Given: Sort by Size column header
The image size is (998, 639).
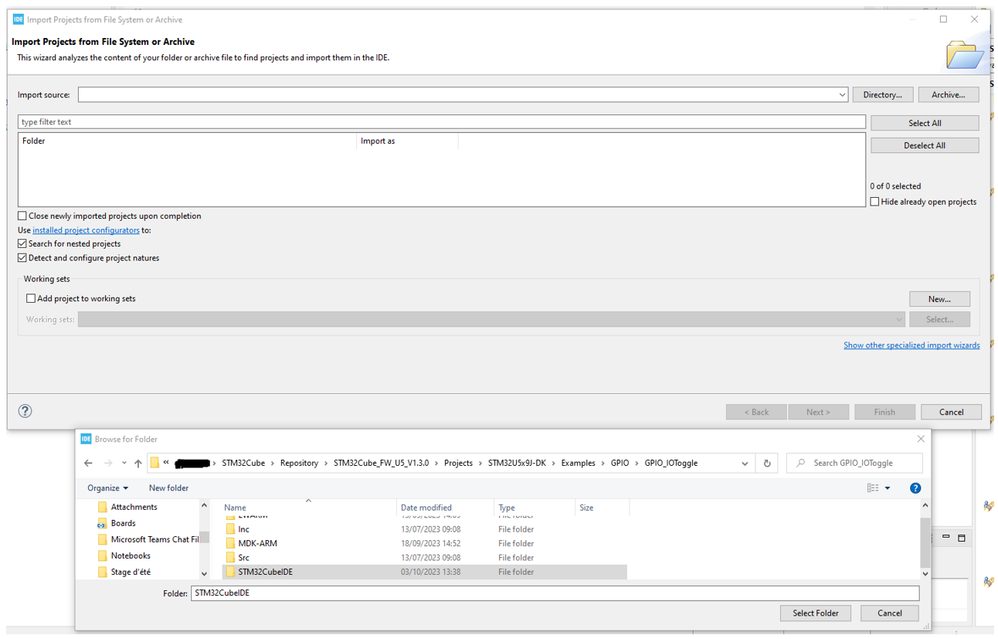Looking at the screenshot, I should [601, 508].
